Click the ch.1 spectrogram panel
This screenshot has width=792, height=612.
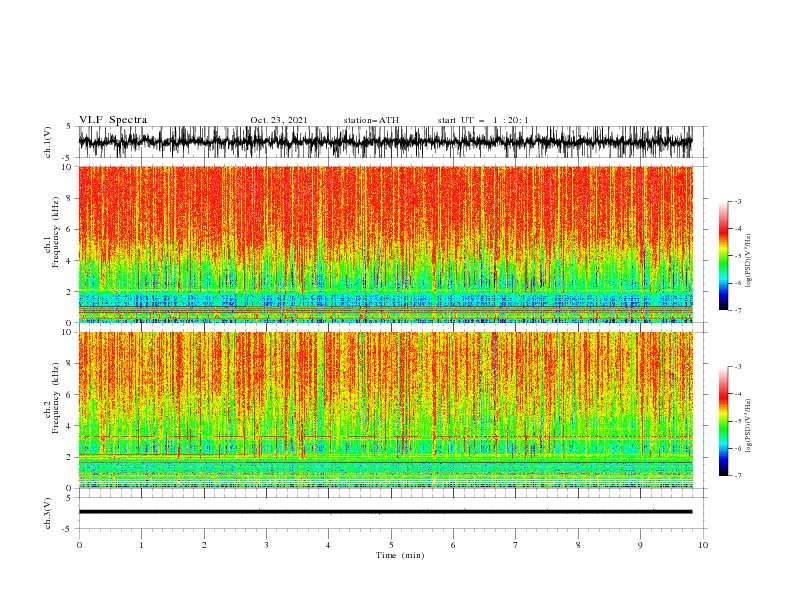pos(385,244)
